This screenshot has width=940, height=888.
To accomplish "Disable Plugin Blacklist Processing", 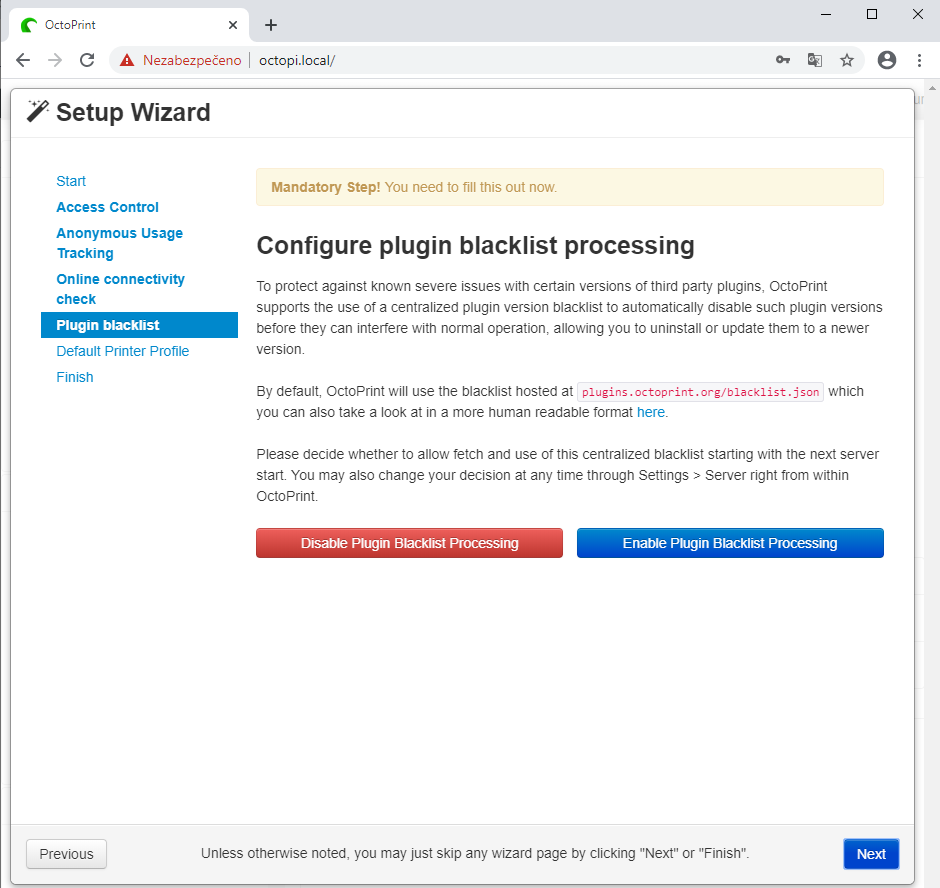I will [409, 543].
